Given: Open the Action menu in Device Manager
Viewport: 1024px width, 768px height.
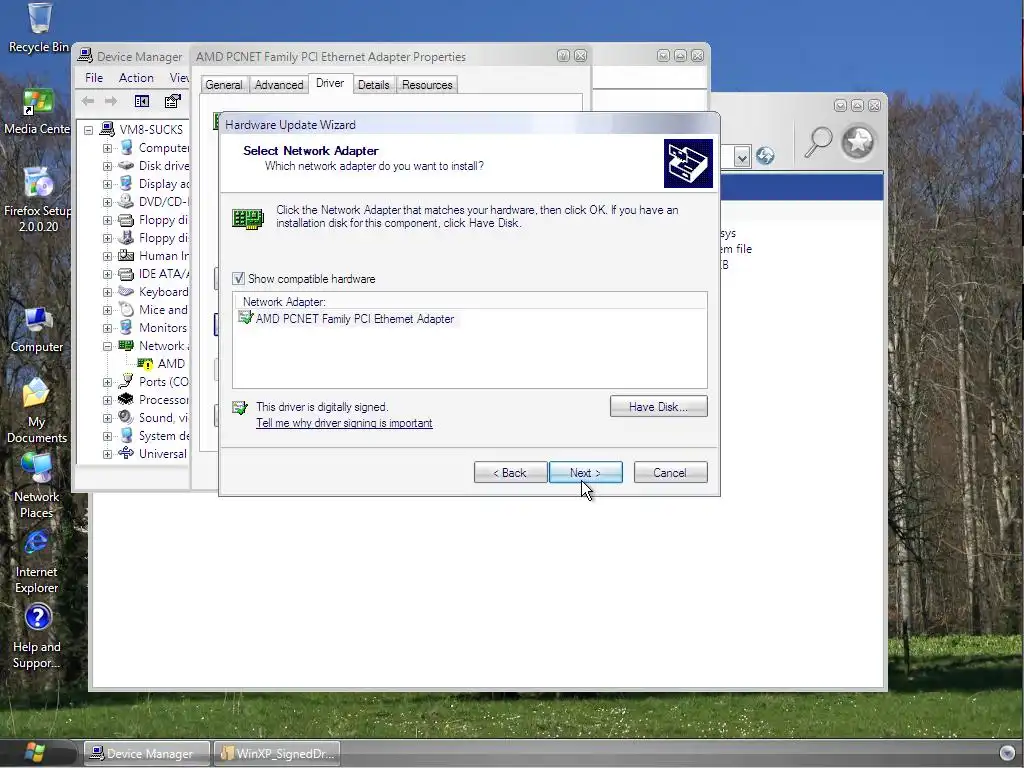Looking at the screenshot, I should click(x=136, y=78).
